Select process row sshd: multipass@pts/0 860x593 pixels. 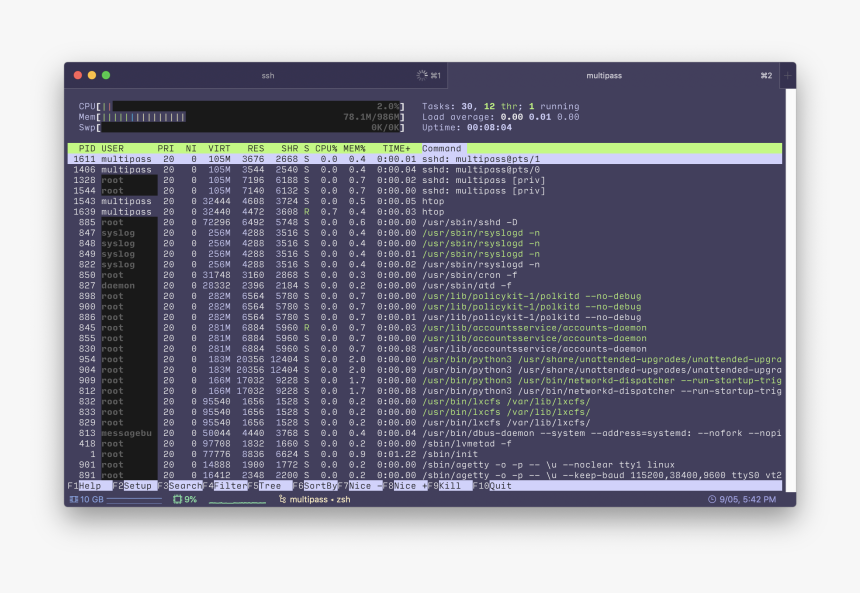(x=425, y=170)
